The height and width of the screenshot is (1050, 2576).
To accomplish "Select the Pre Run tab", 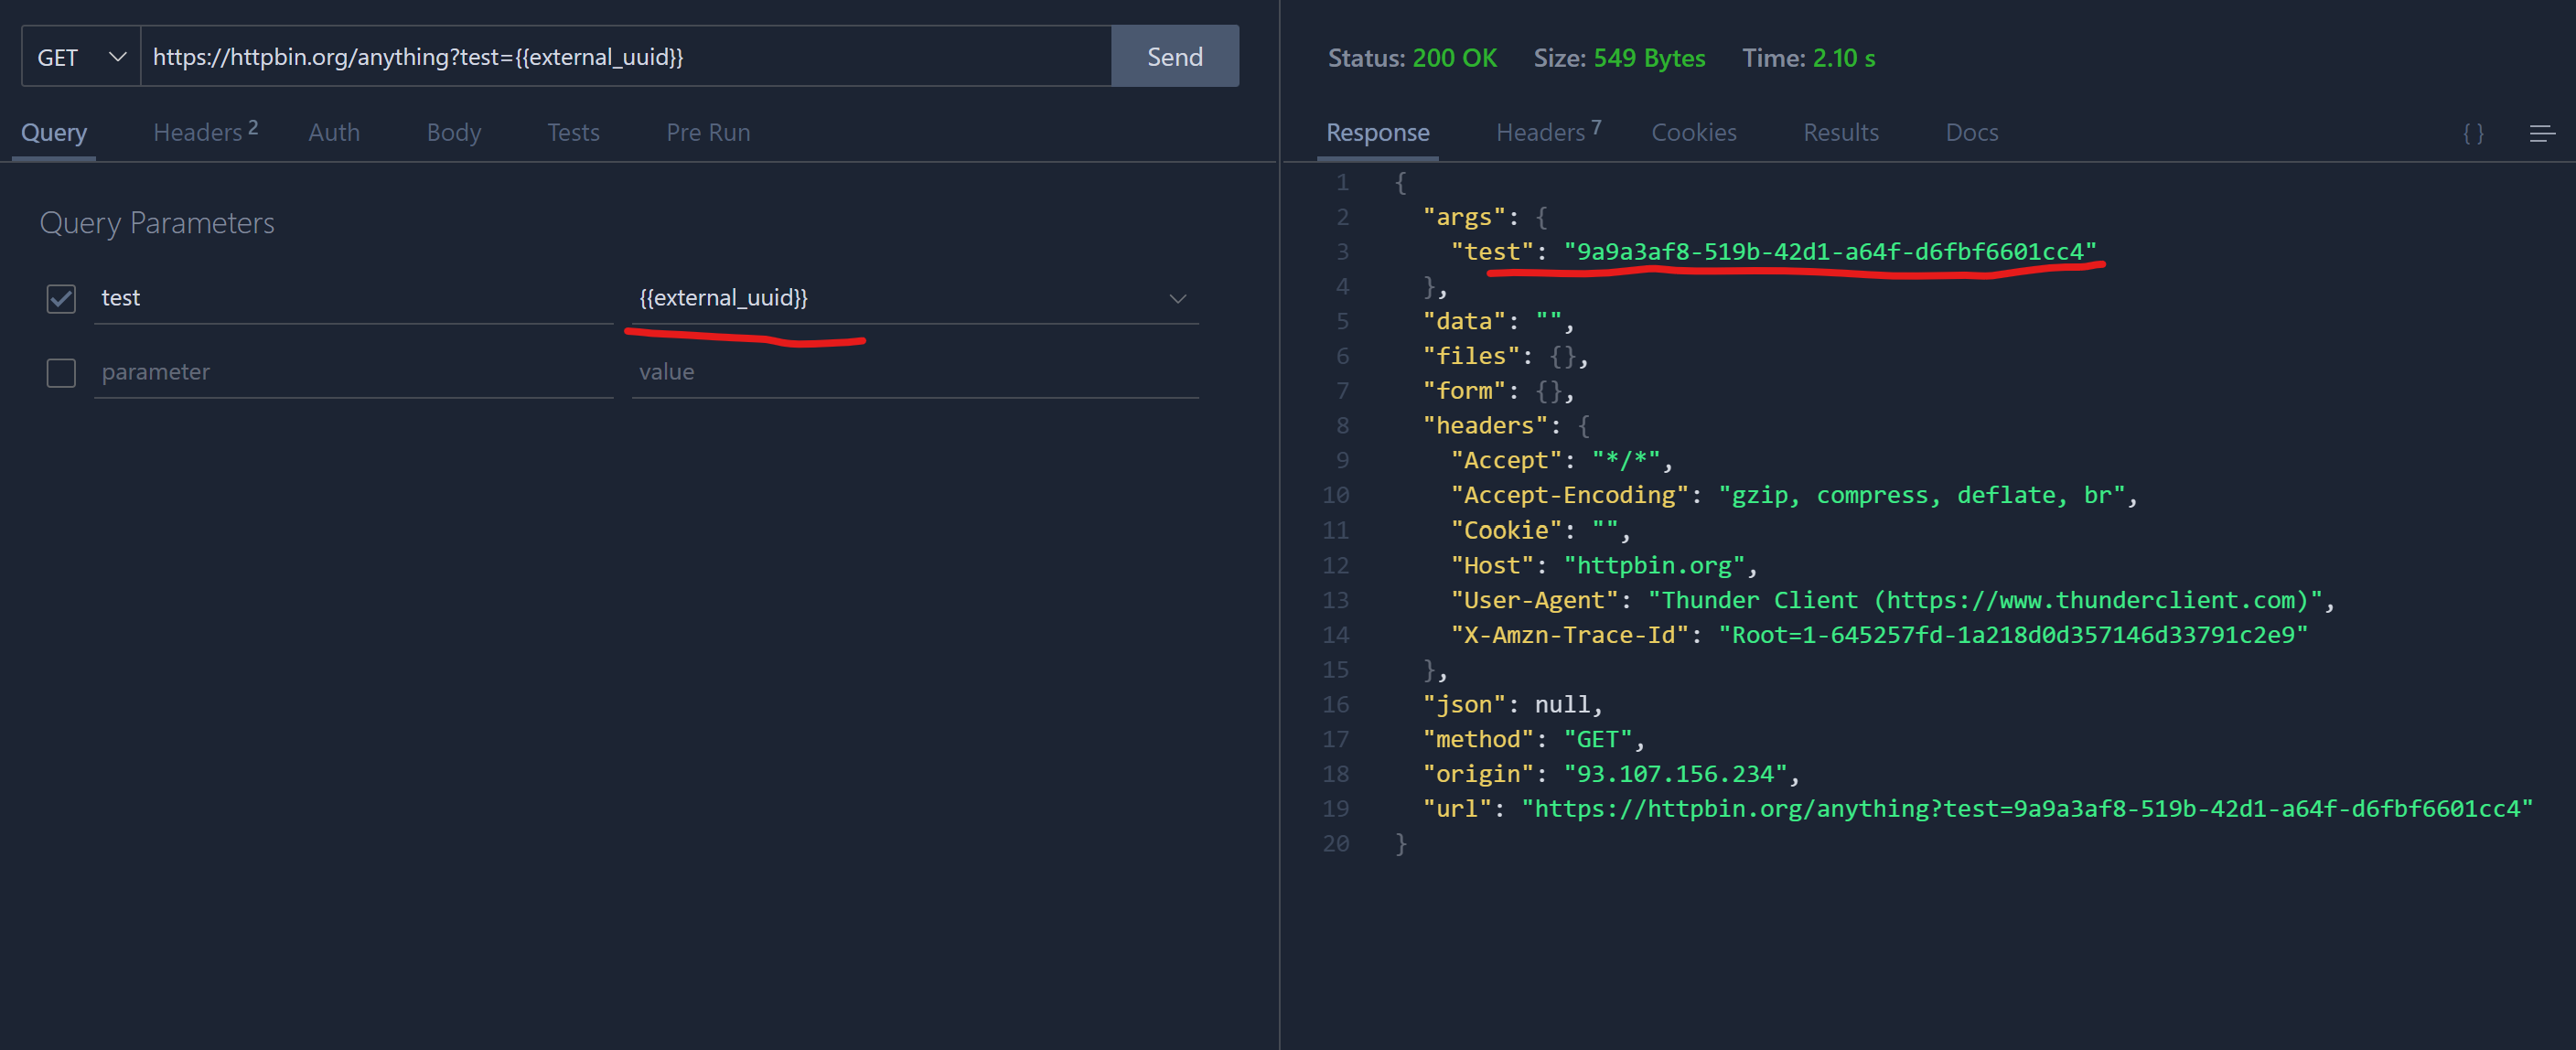I will (708, 131).
